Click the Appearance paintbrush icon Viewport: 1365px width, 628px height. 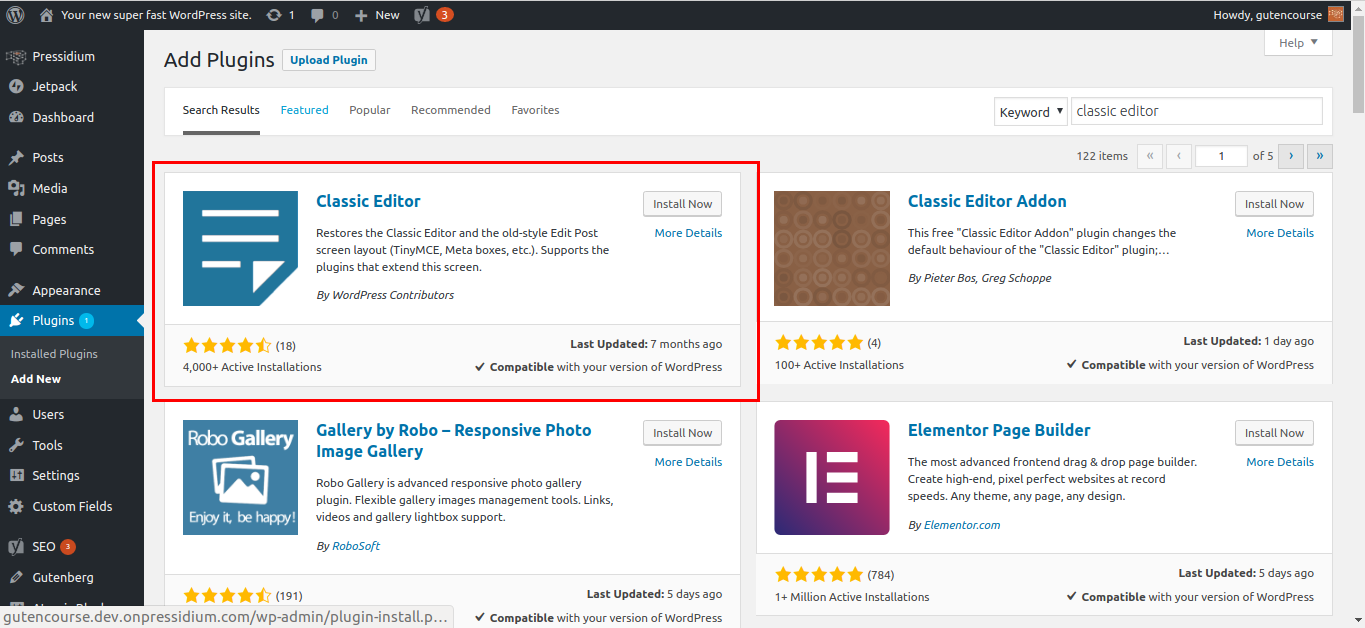coord(16,290)
